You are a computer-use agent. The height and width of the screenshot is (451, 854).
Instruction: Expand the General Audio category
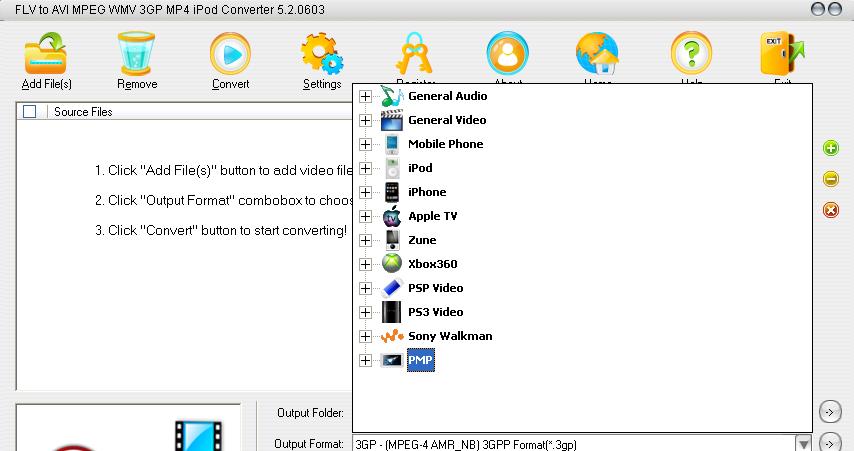point(365,96)
